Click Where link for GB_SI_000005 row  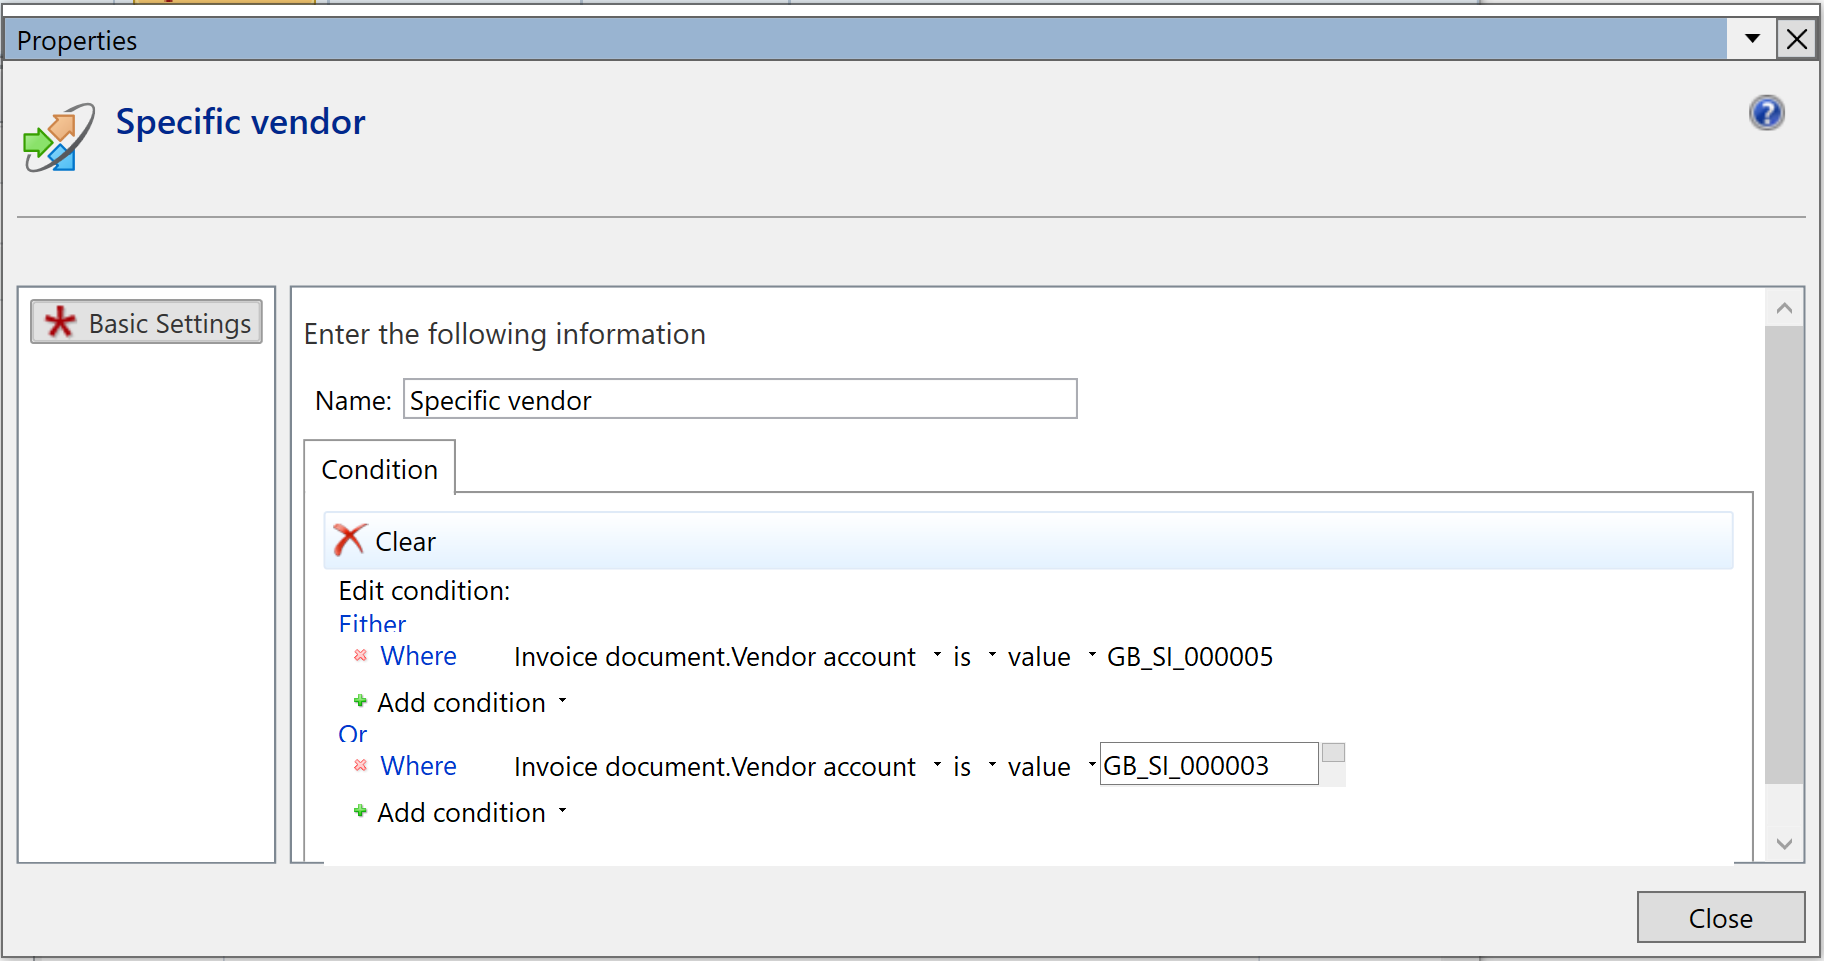coord(418,655)
